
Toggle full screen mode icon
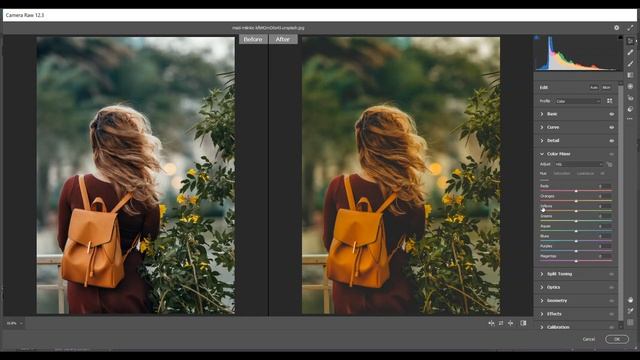click(630, 28)
